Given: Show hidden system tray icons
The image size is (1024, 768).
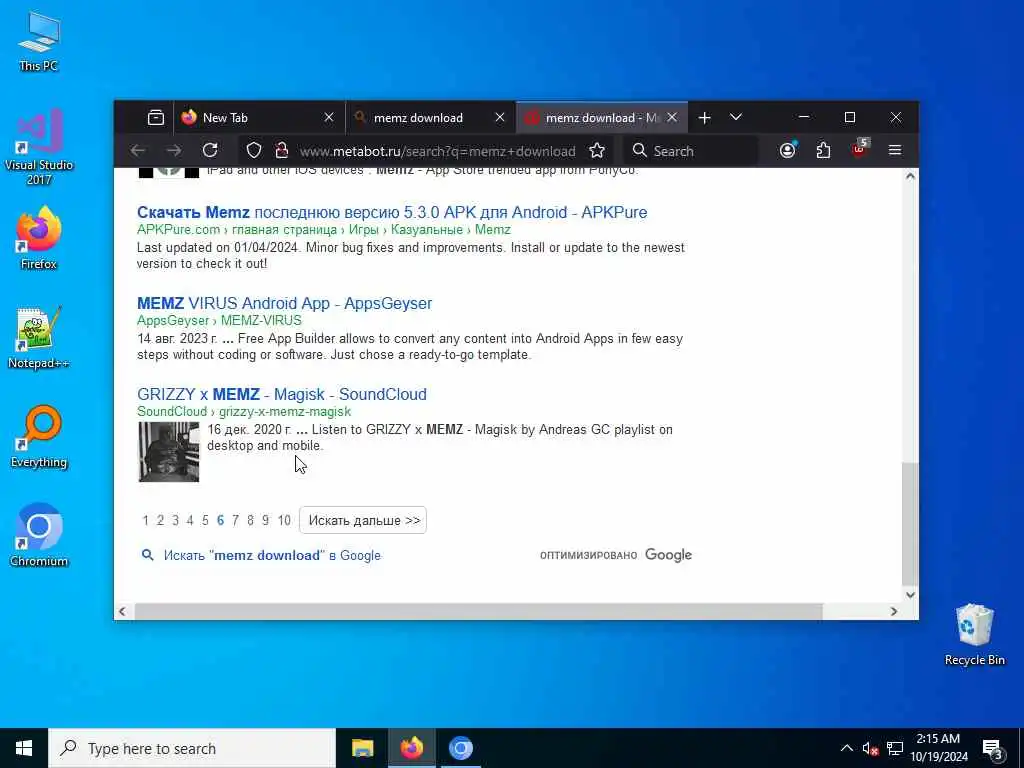Looking at the screenshot, I should pyautogui.click(x=846, y=748).
